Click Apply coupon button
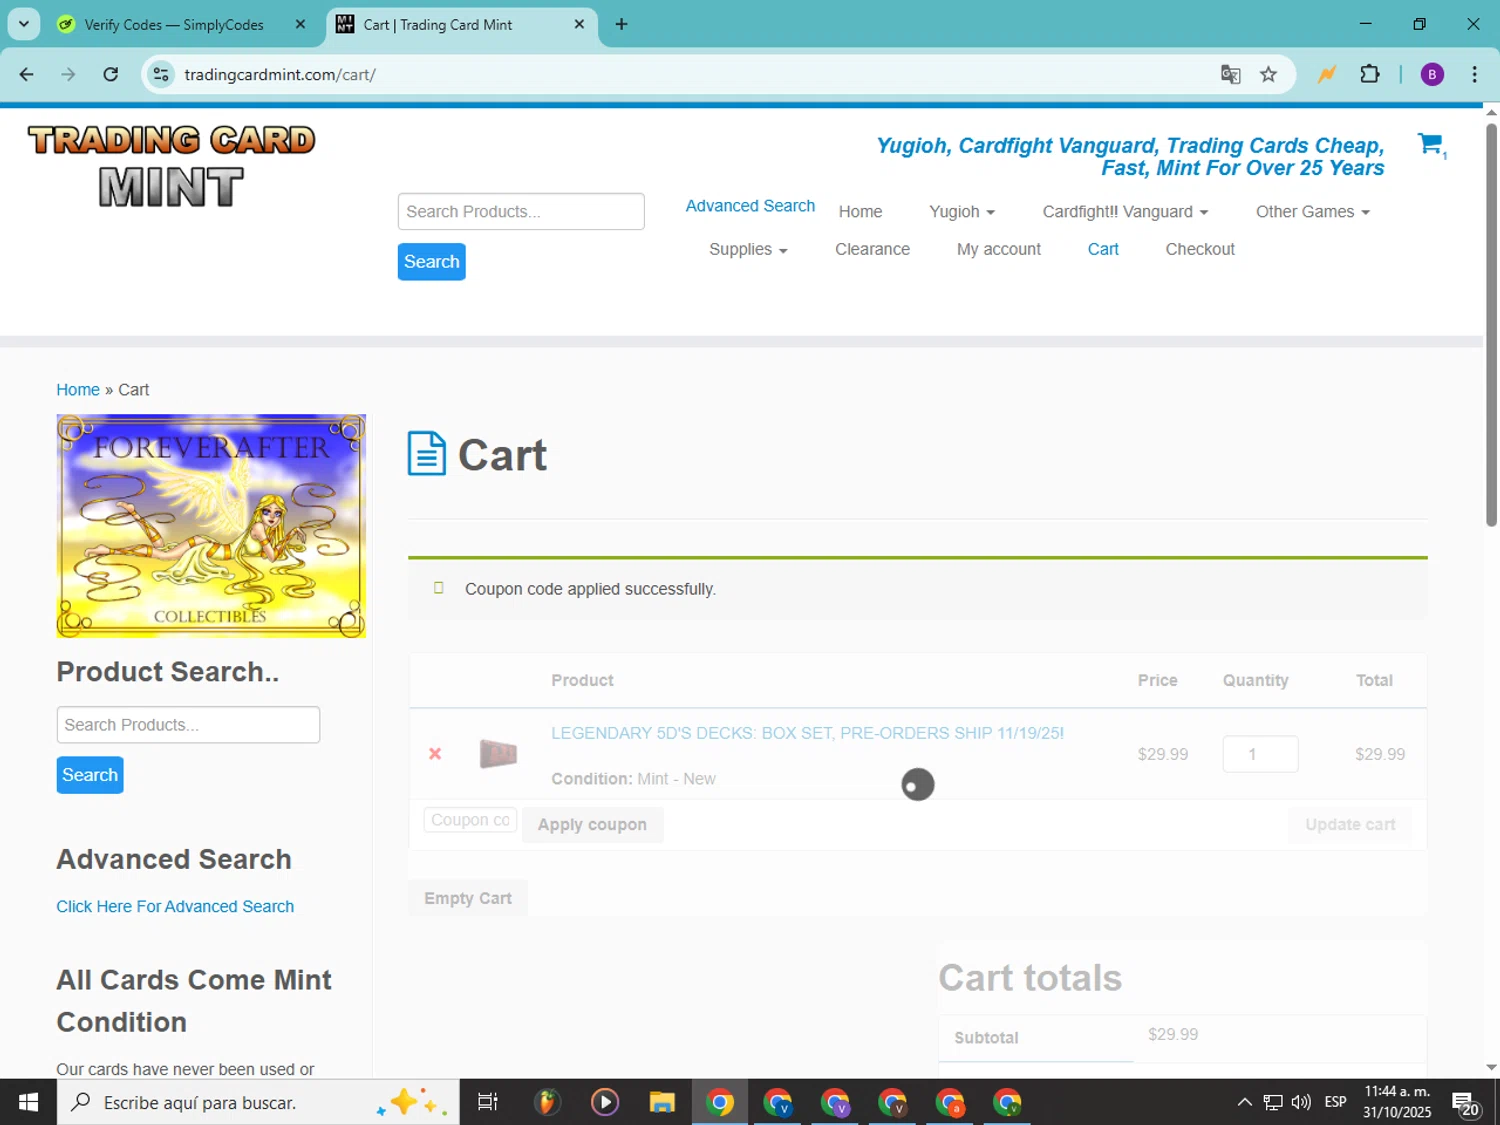This screenshot has height=1125, width=1500. [x=592, y=824]
